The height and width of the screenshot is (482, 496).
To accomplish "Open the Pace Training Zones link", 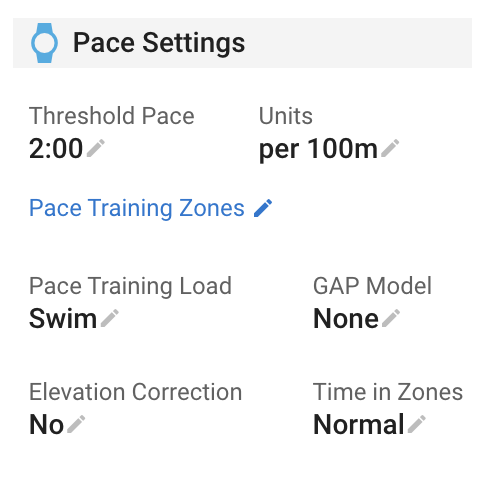I will 137,208.
